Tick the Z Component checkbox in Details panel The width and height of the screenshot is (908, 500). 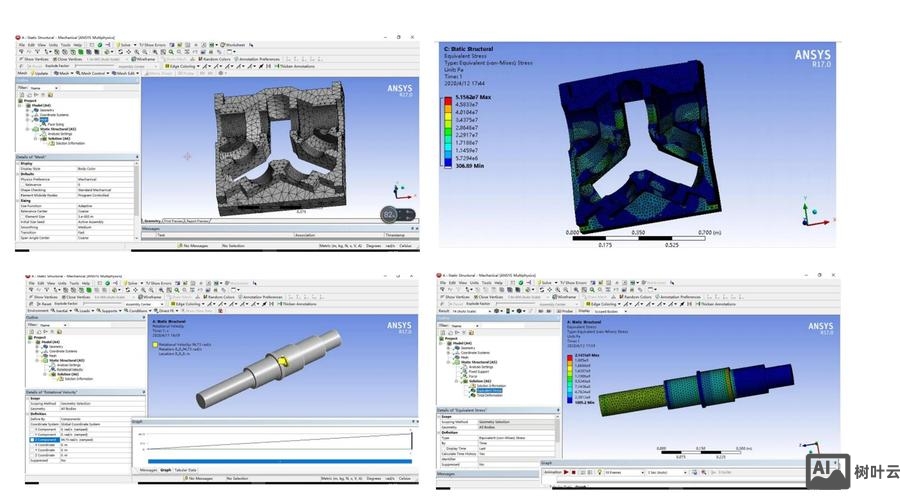(32, 440)
